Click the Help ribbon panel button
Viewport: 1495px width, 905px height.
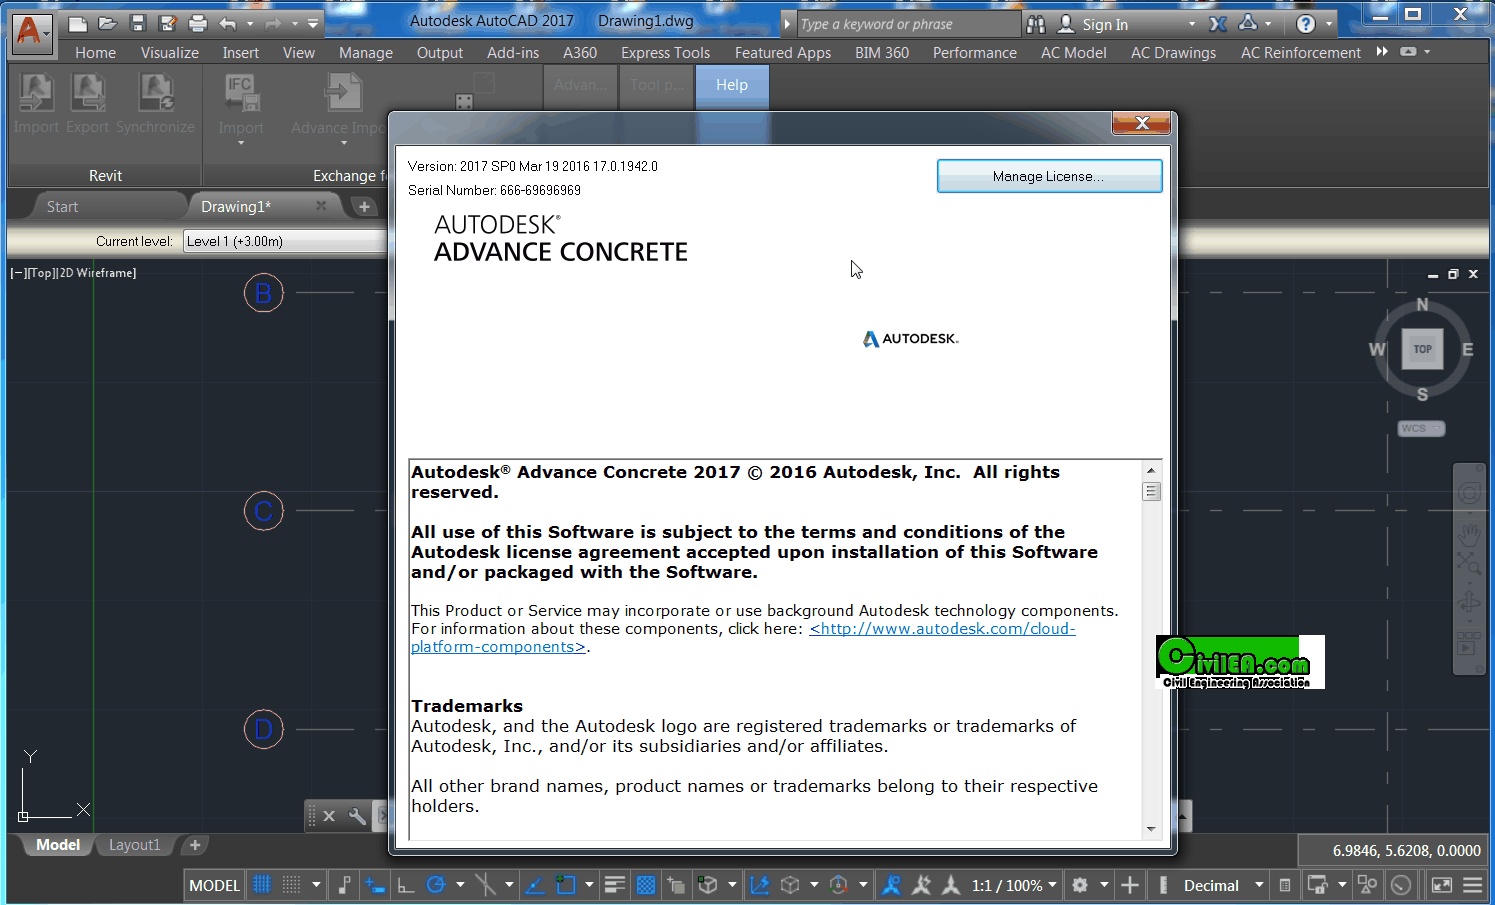732,86
